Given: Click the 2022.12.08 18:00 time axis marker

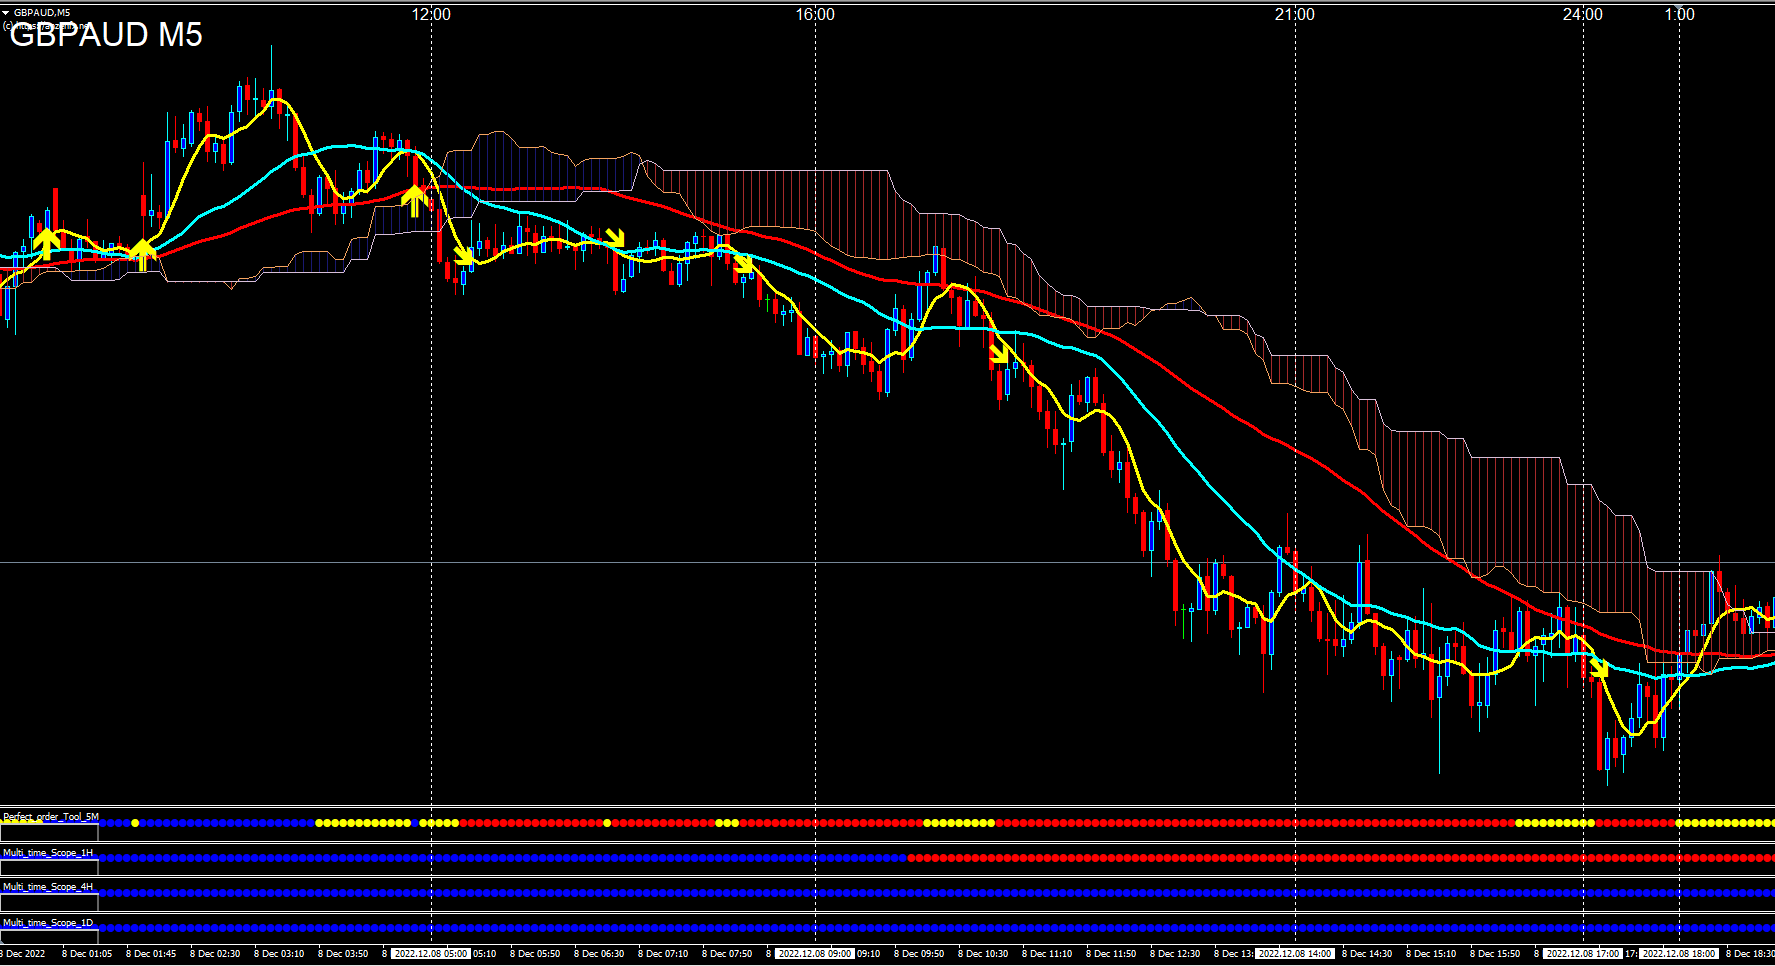Looking at the screenshot, I should (x=1679, y=954).
